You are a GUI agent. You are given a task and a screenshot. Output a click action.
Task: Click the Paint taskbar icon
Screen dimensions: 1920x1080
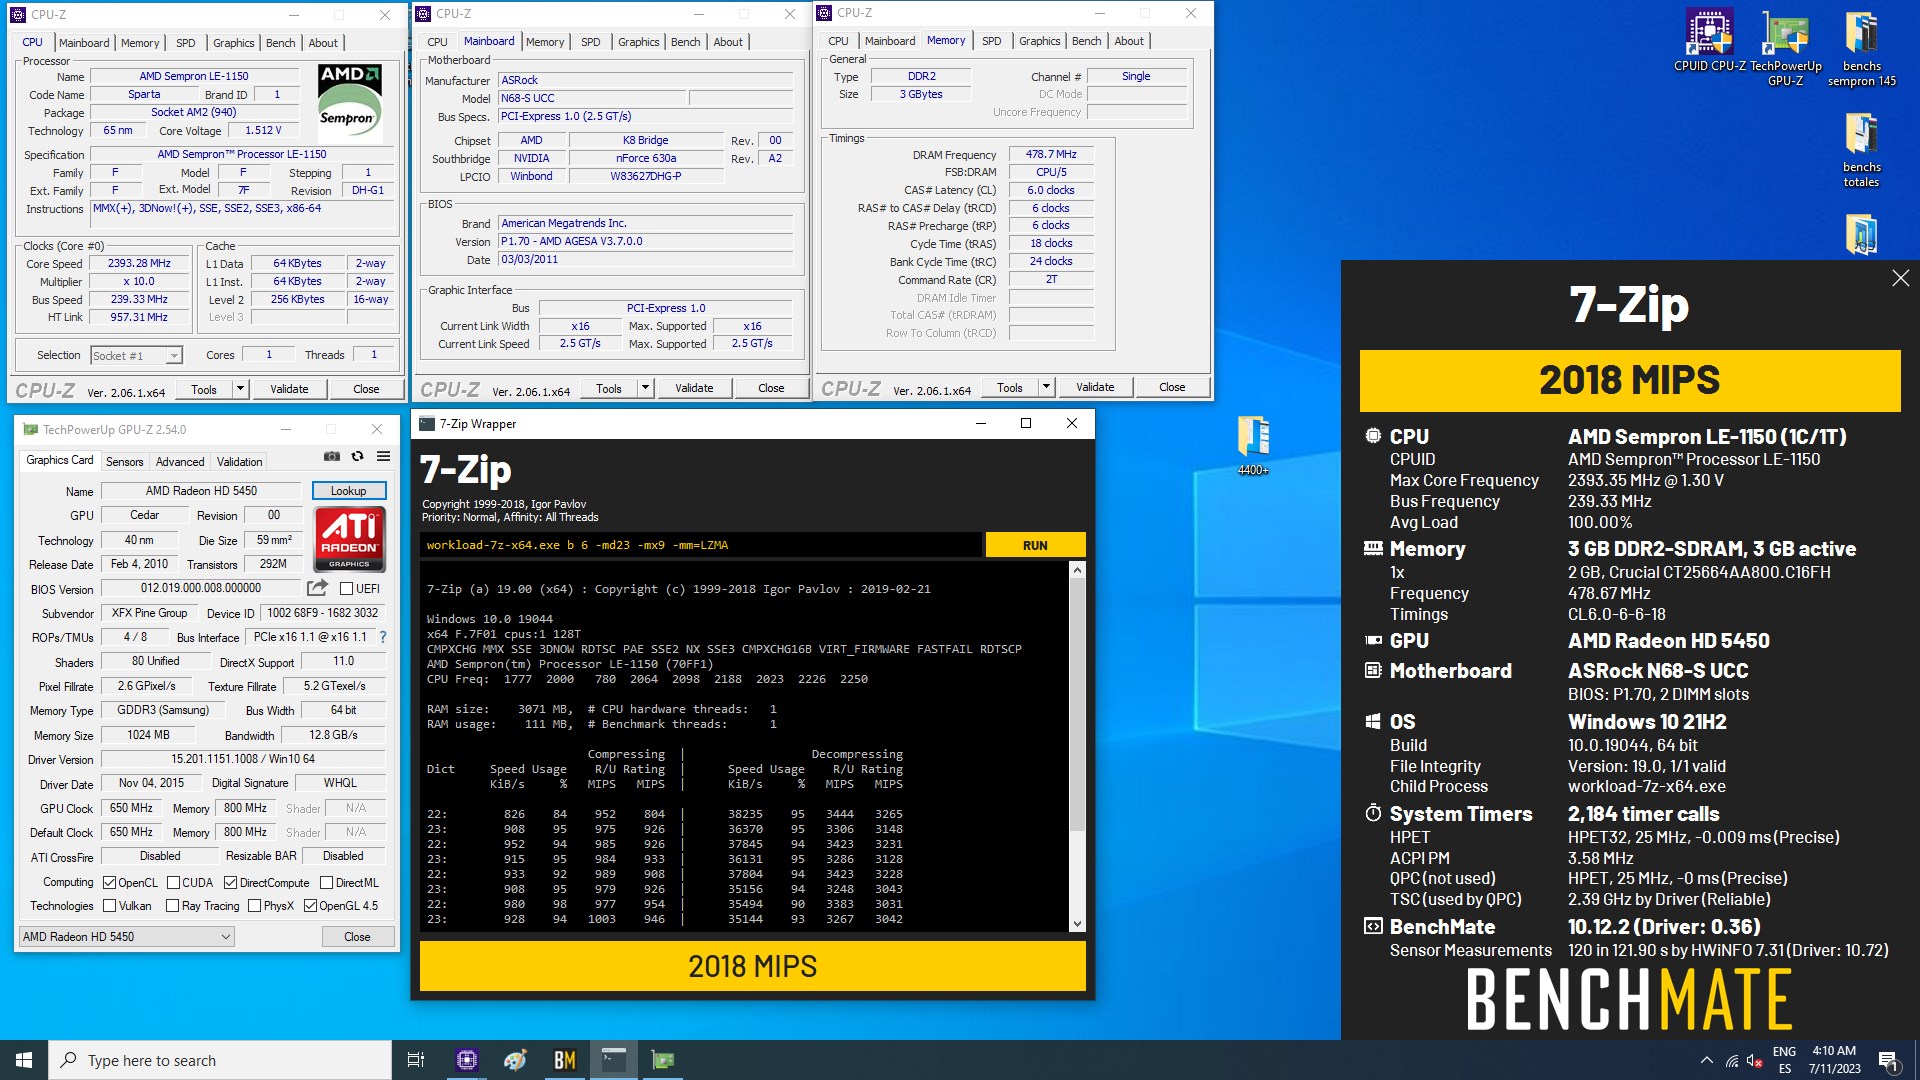515,1060
